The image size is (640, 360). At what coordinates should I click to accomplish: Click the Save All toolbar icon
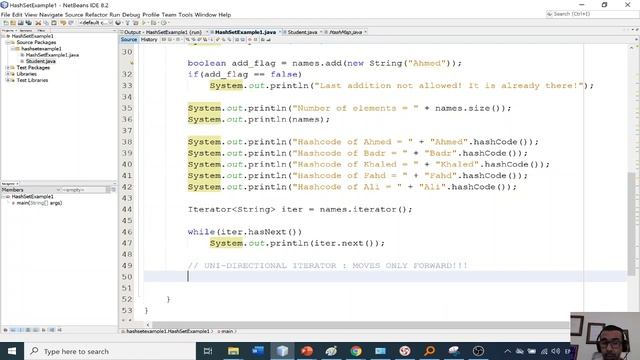29,23
